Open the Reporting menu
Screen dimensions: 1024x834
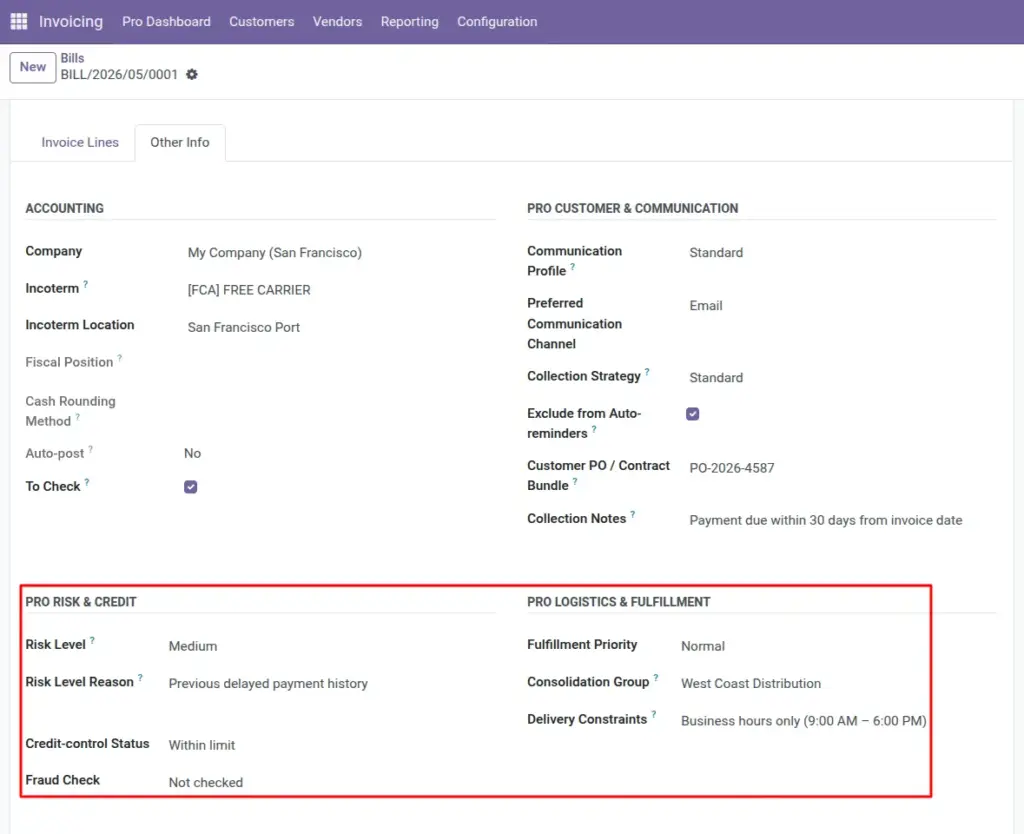point(410,22)
